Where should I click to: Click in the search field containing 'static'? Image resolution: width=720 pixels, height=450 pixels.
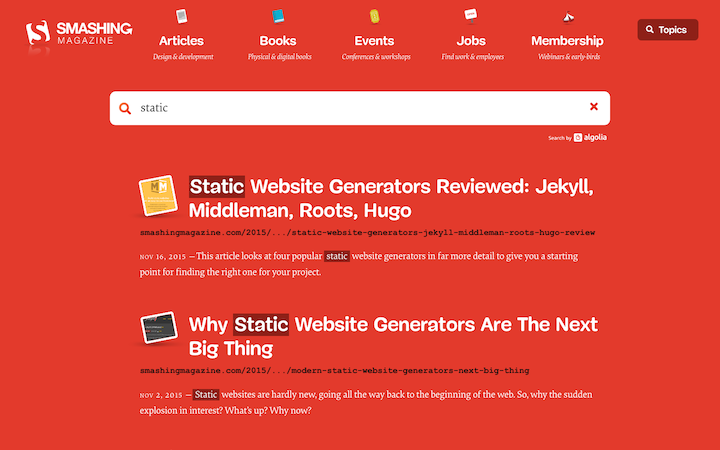point(350,108)
